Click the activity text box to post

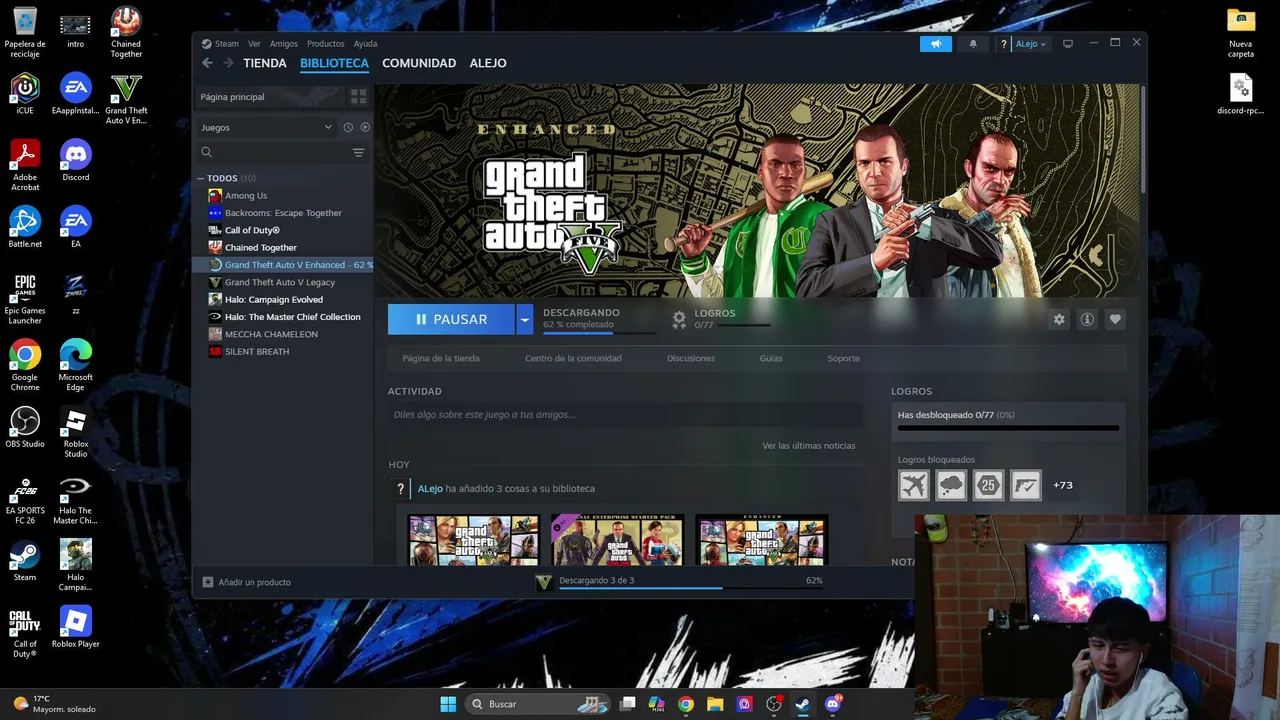click(x=625, y=415)
